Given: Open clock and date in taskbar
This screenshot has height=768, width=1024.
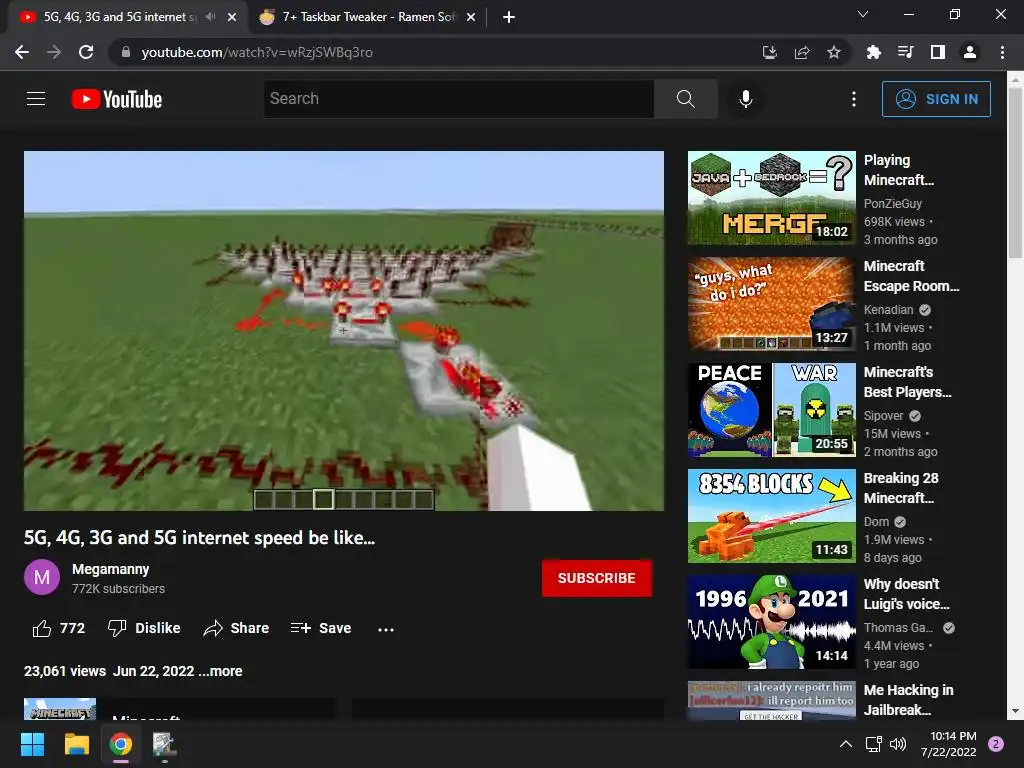Looking at the screenshot, I should point(950,744).
